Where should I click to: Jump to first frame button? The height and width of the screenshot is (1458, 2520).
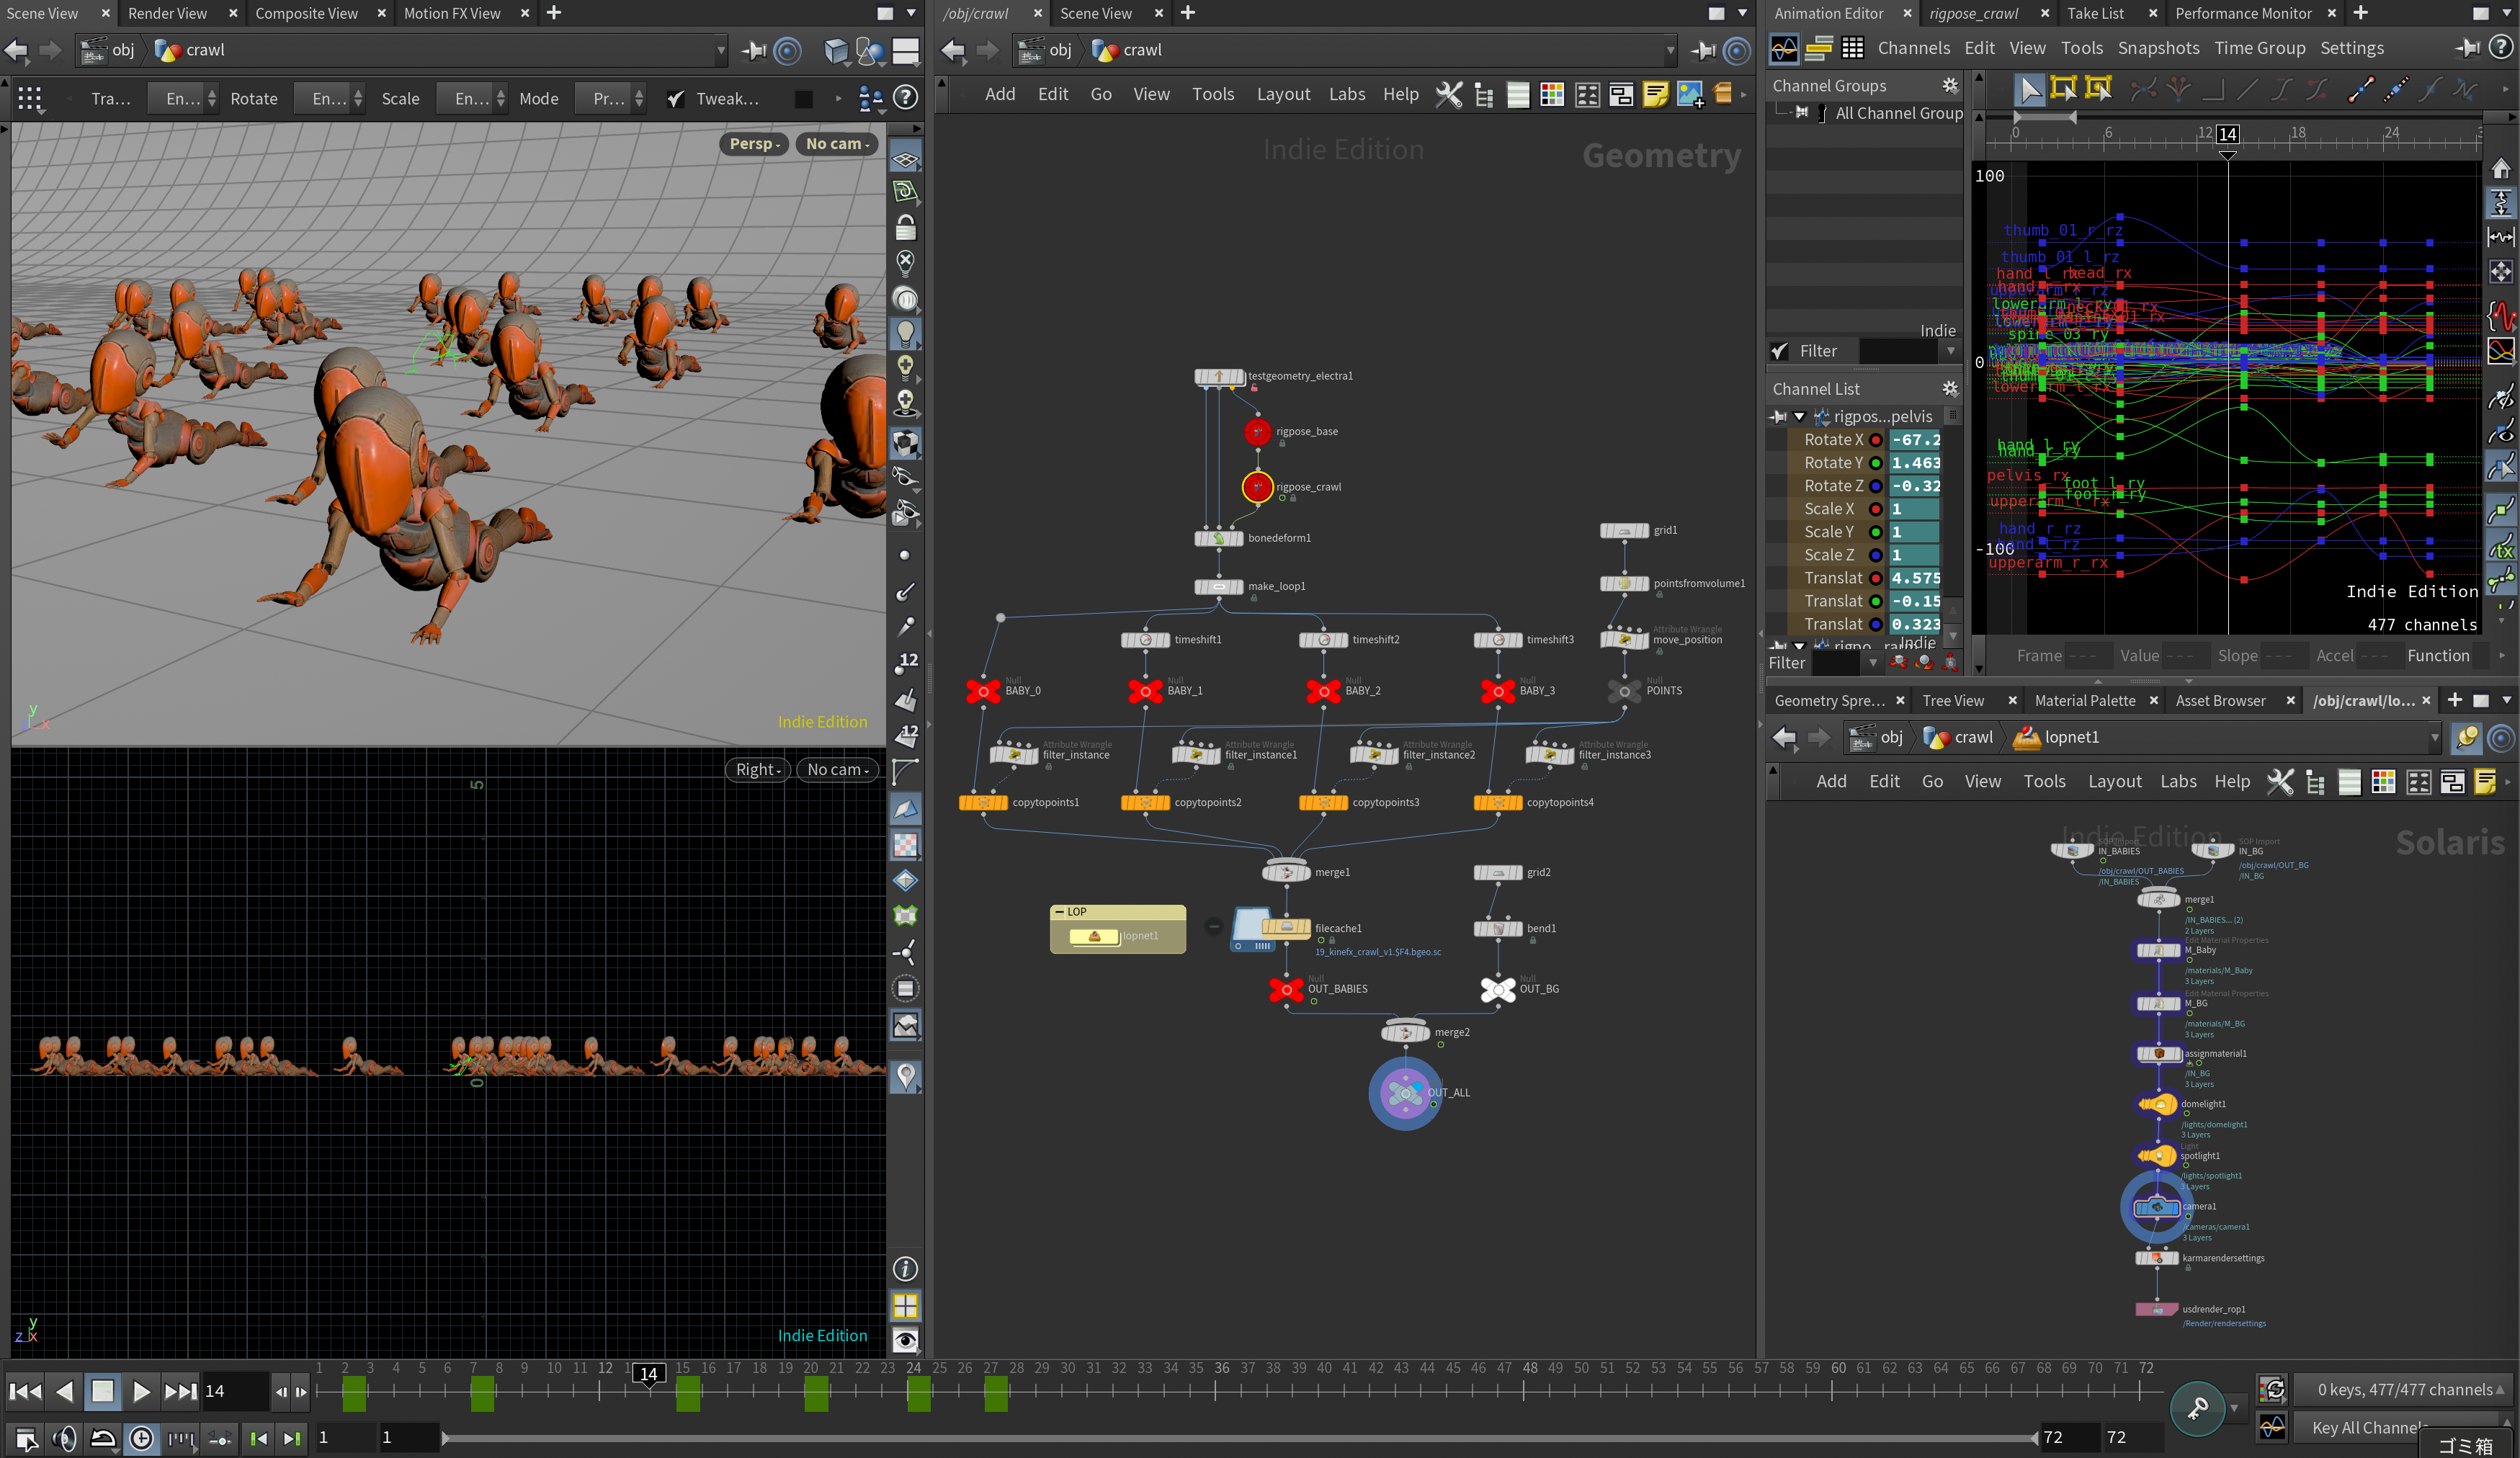(25, 1391)
